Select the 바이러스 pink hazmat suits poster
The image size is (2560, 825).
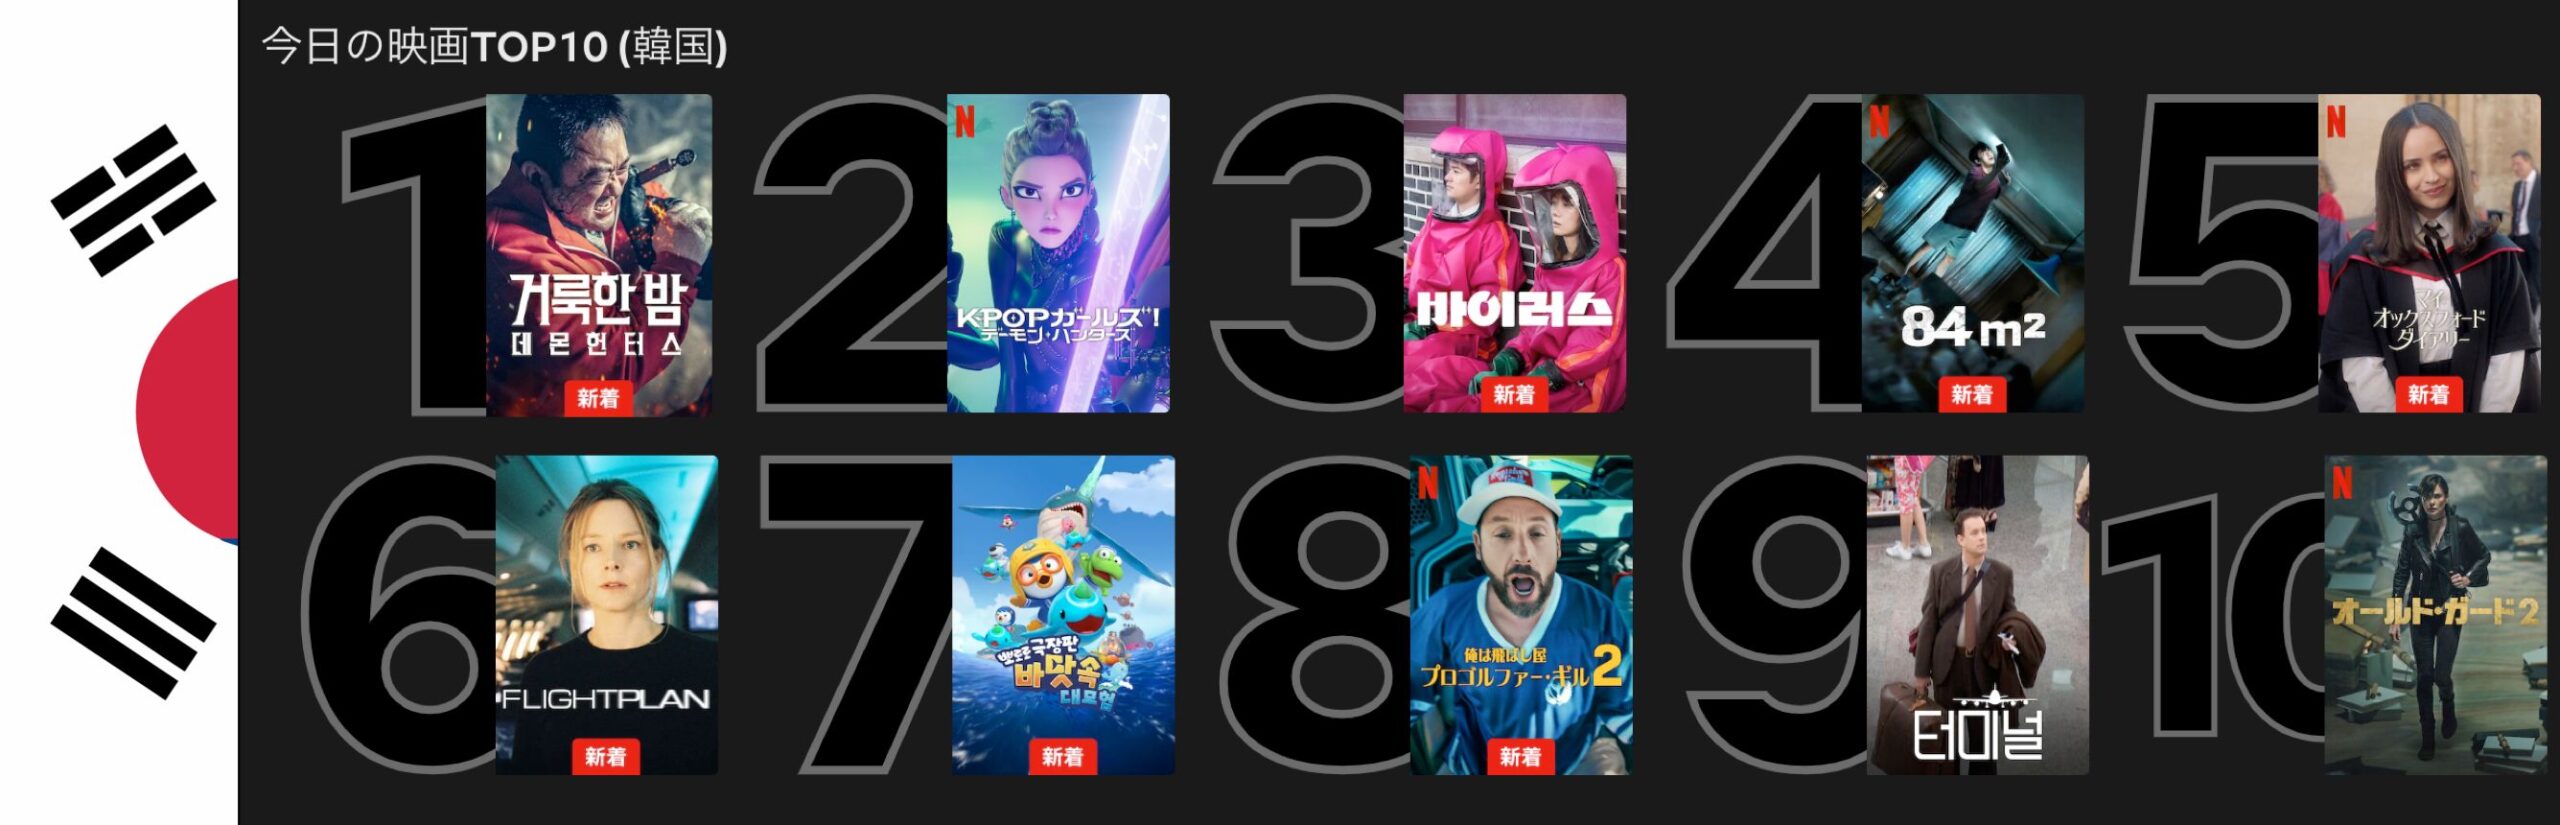pyautogui.click(x=1514, y=253)
